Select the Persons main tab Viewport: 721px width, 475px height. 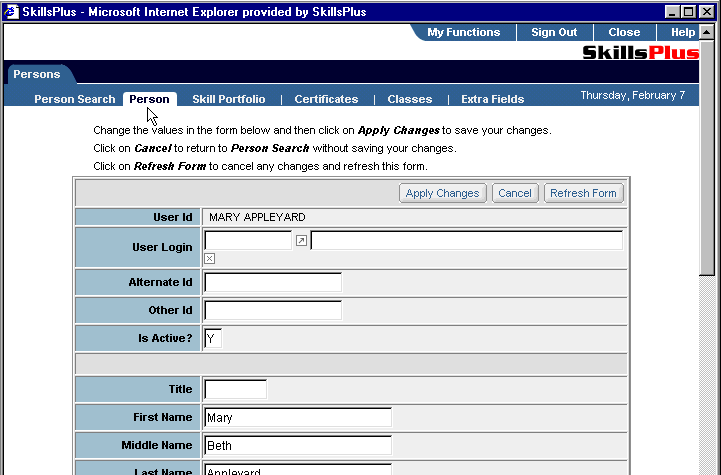pos(37,74)
